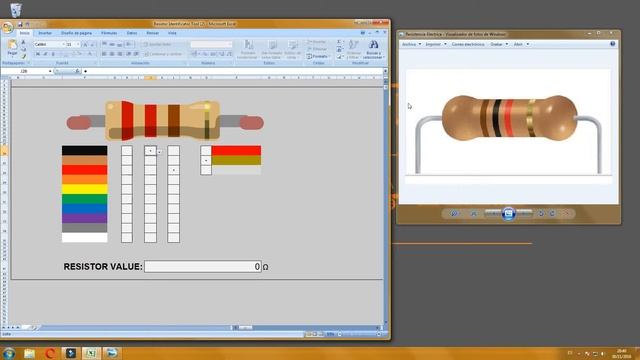640x360 pixels.
Task: Rotate photo clockwise in viewer
Action: (552, 213)
